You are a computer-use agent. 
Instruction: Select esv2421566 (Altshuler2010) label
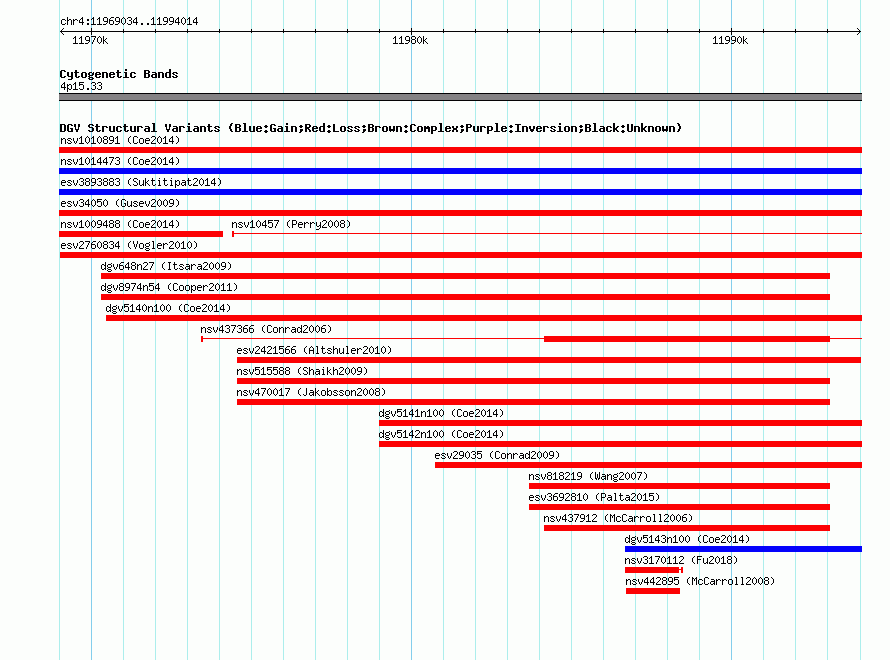click(314, 350)
